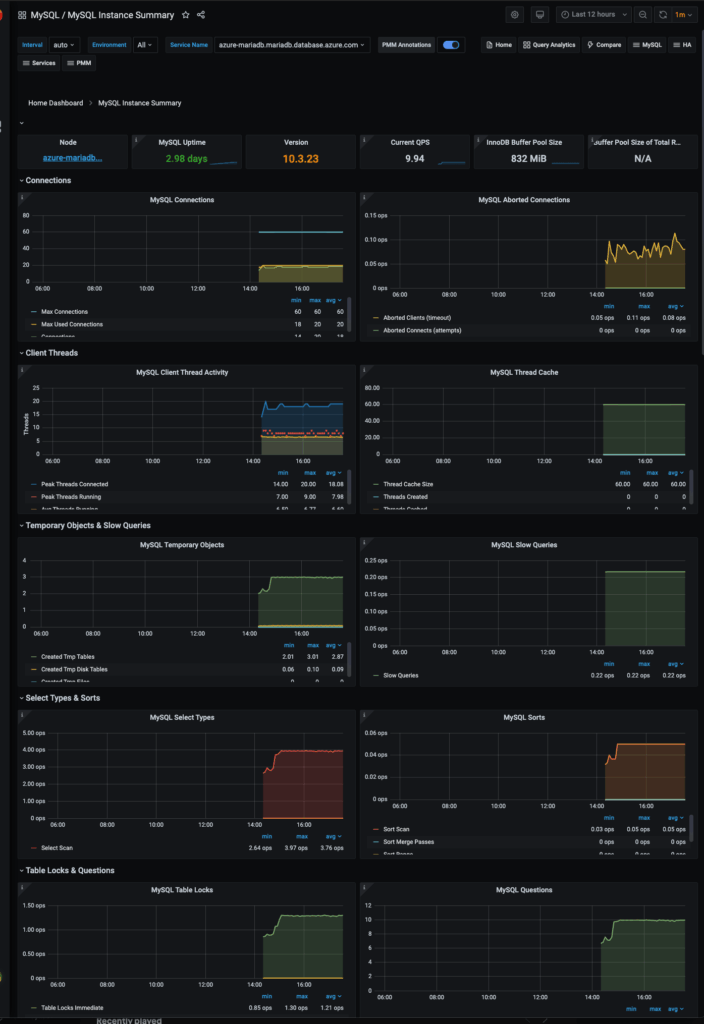Screen dimensions: 704x1024
Task: Click the azure-mariadb node link
Action: [72, 158]
